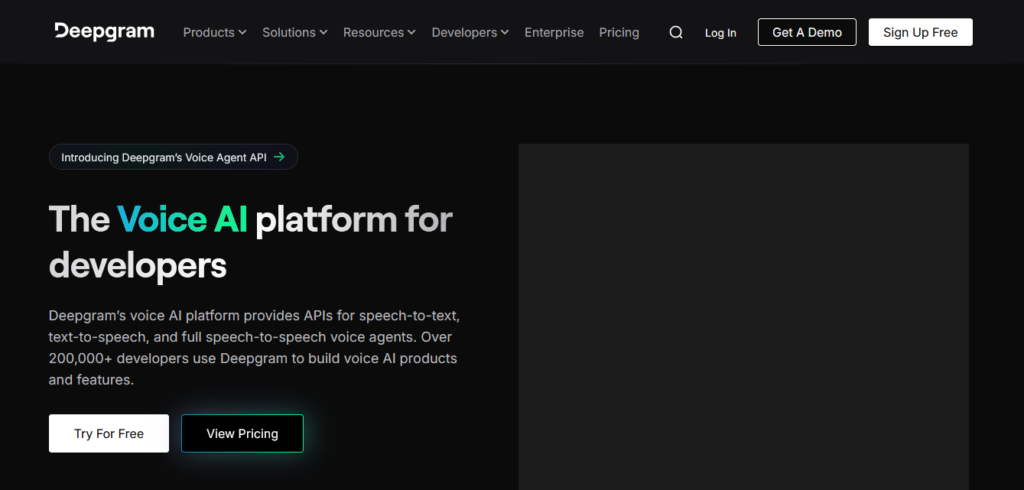Expand the Solutions chevron
Screen dimensions: 1024x490
(323, 33)
